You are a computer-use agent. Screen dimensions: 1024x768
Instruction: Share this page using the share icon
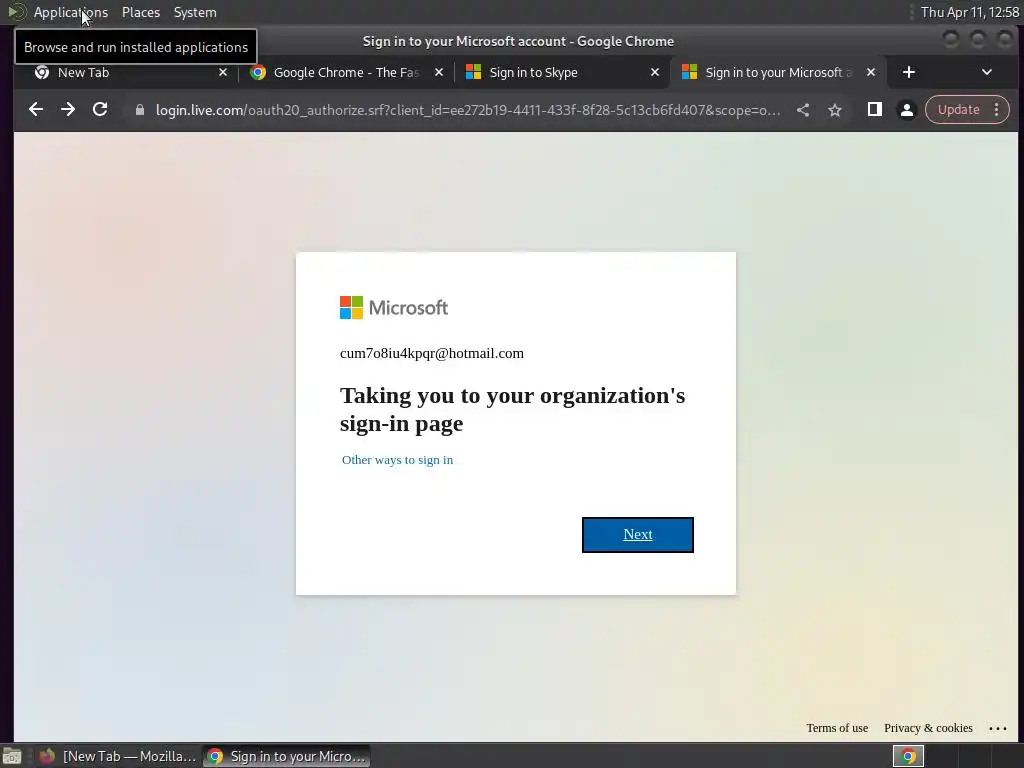coord(803,110)
